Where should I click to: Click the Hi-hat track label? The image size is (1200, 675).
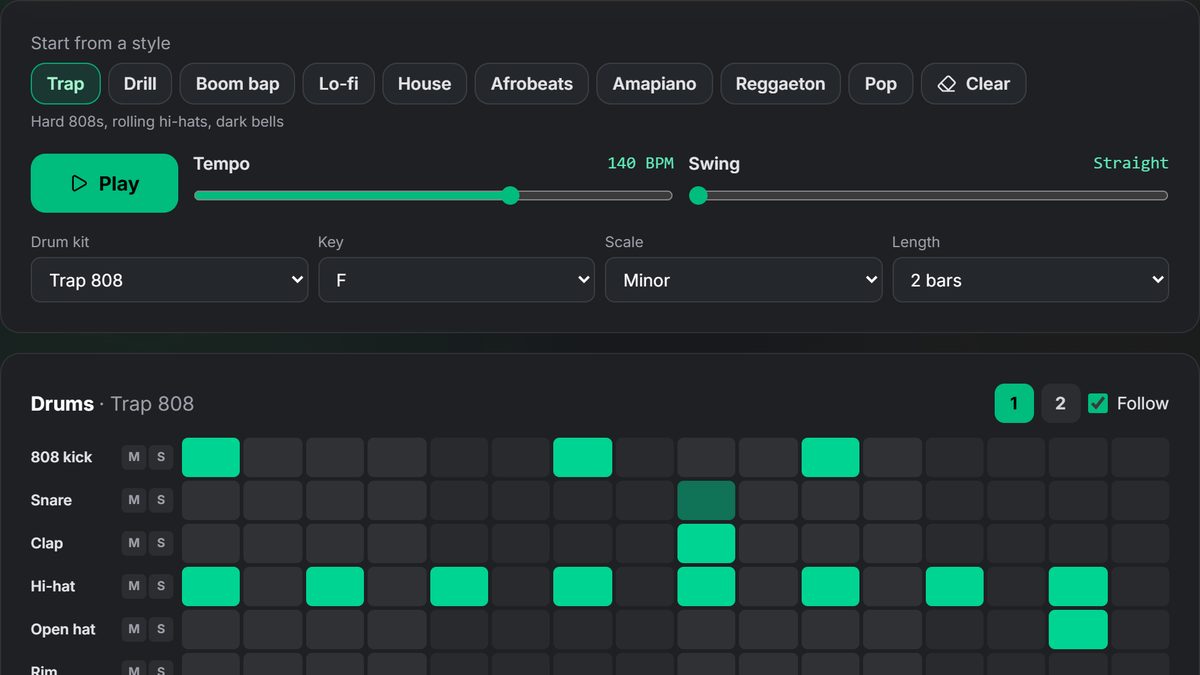coord(53,586)
